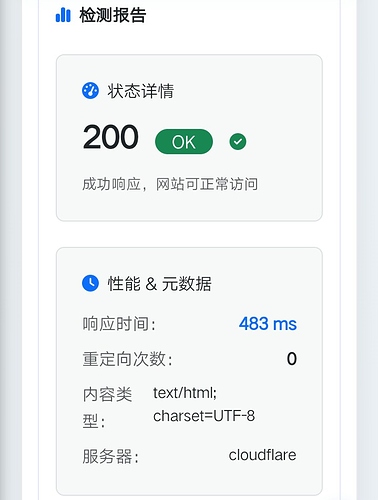Click the green checkmark circle icon
This screenshot has height=500, width=378.
pyautogui.click(x=238, y=142)
